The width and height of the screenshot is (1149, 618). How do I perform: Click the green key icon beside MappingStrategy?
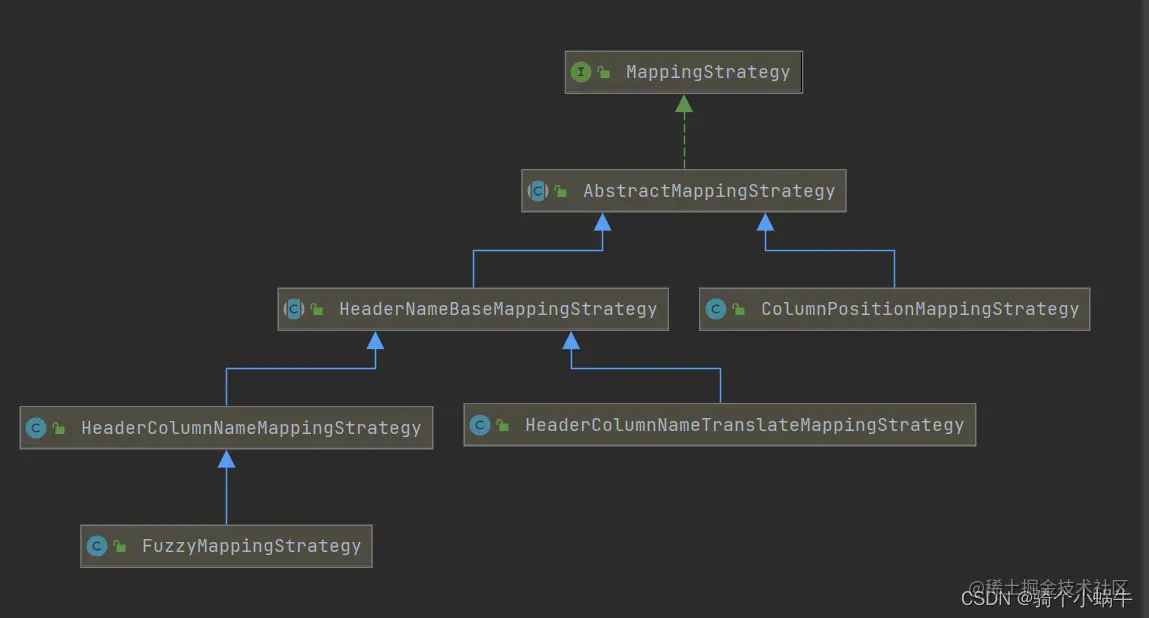coord(603,72)
